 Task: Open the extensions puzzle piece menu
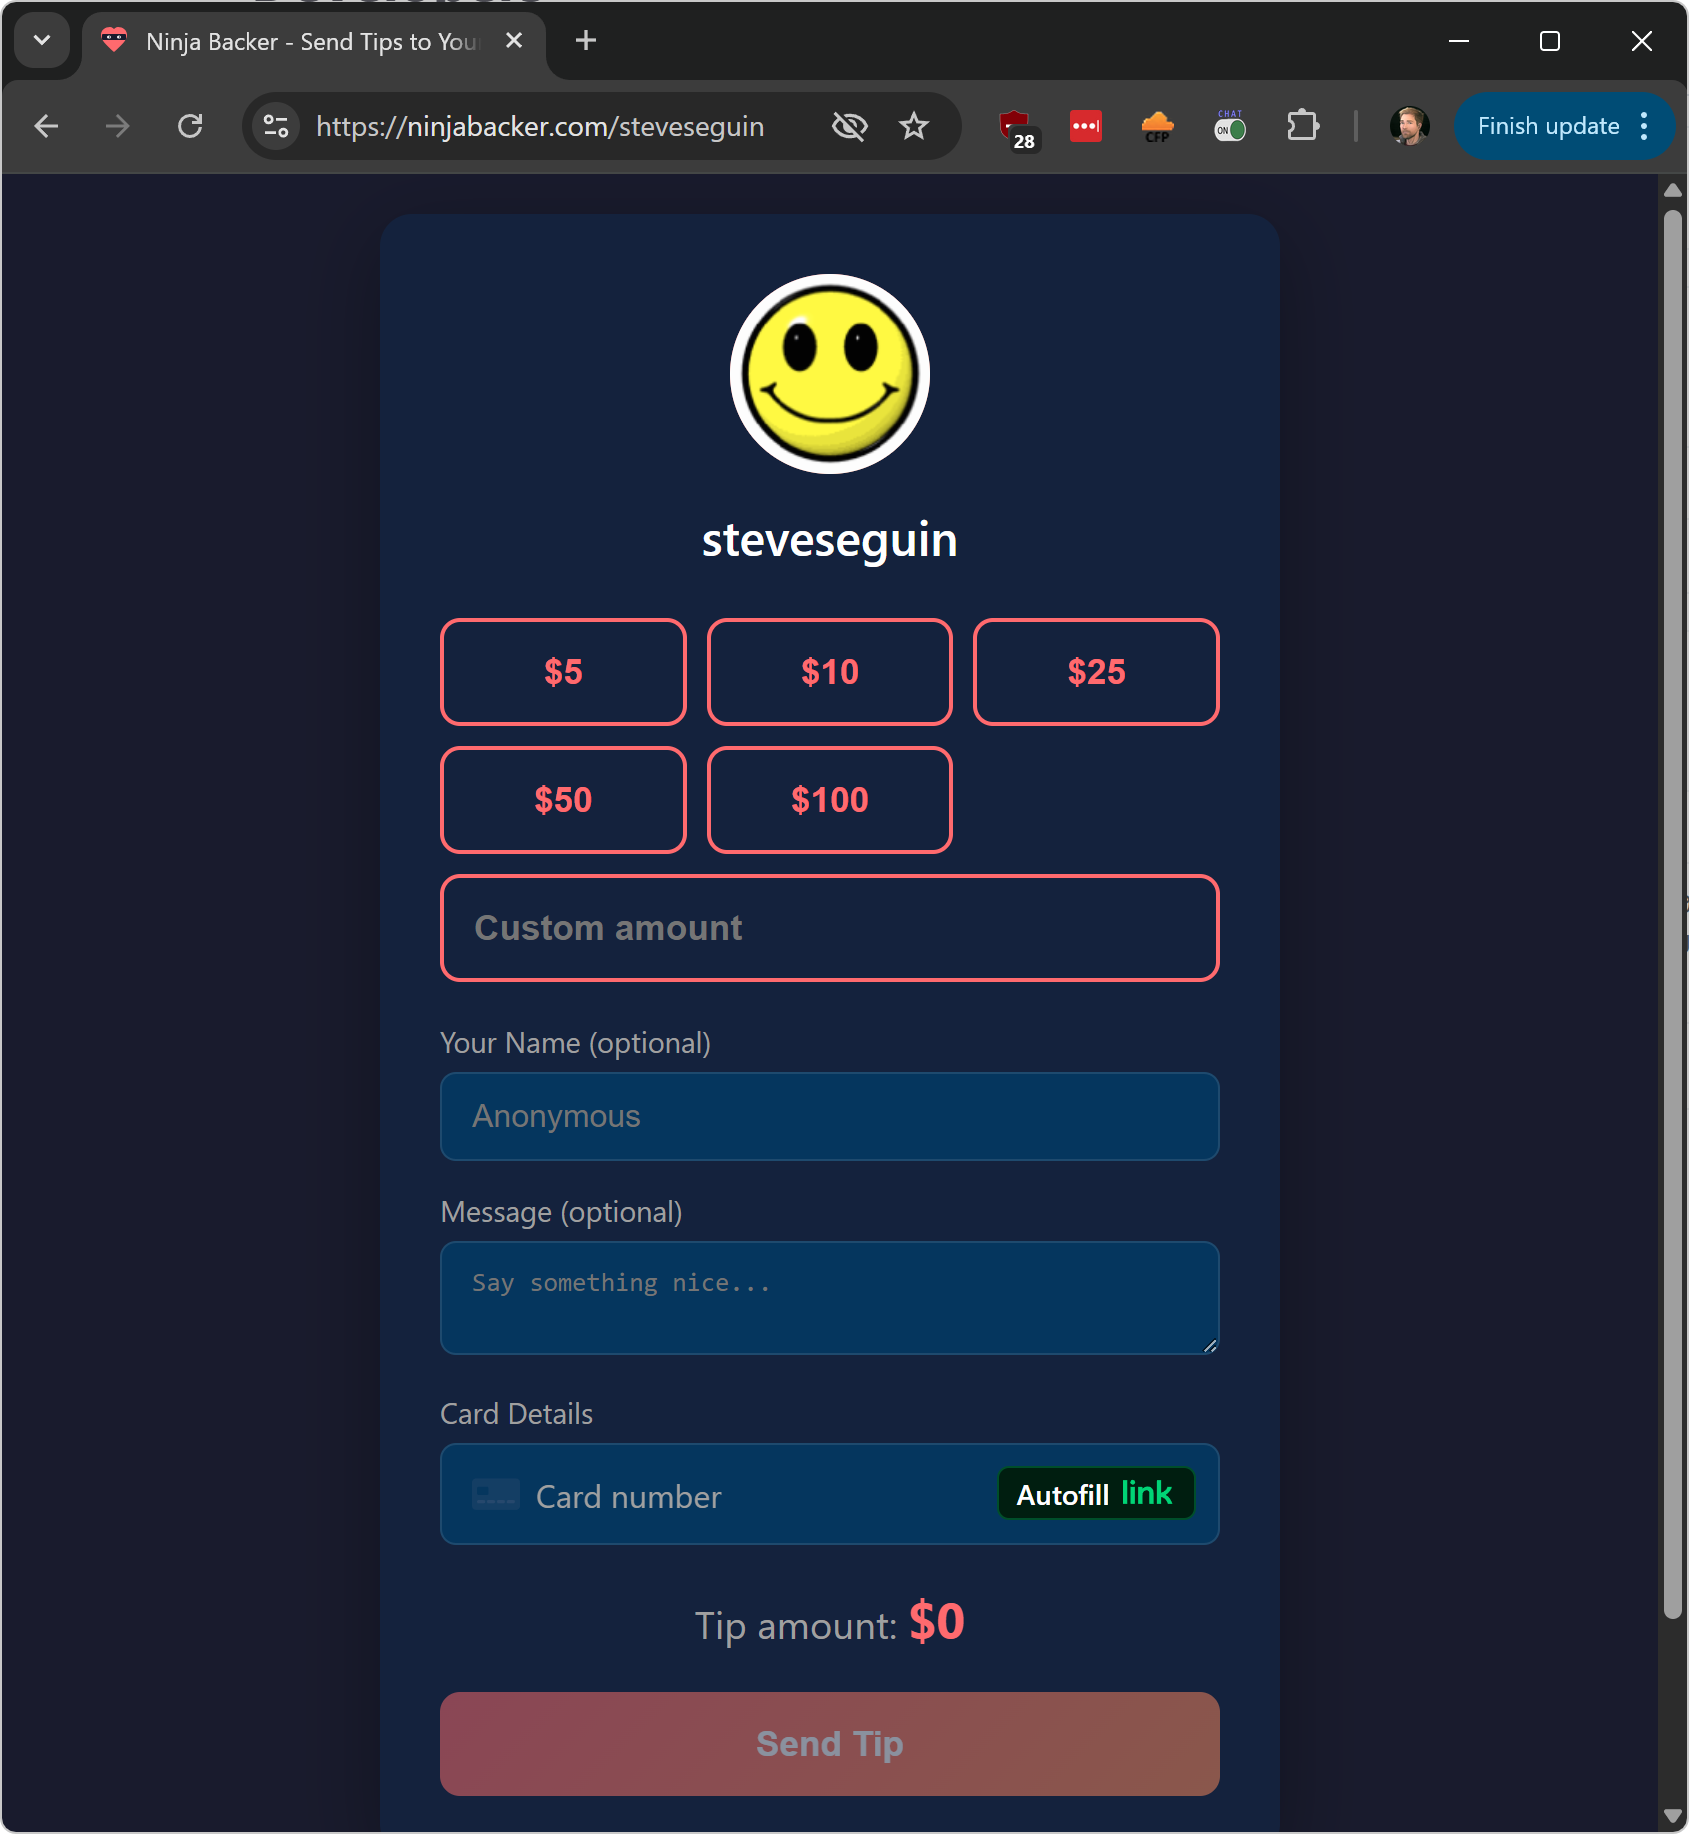1303,126
